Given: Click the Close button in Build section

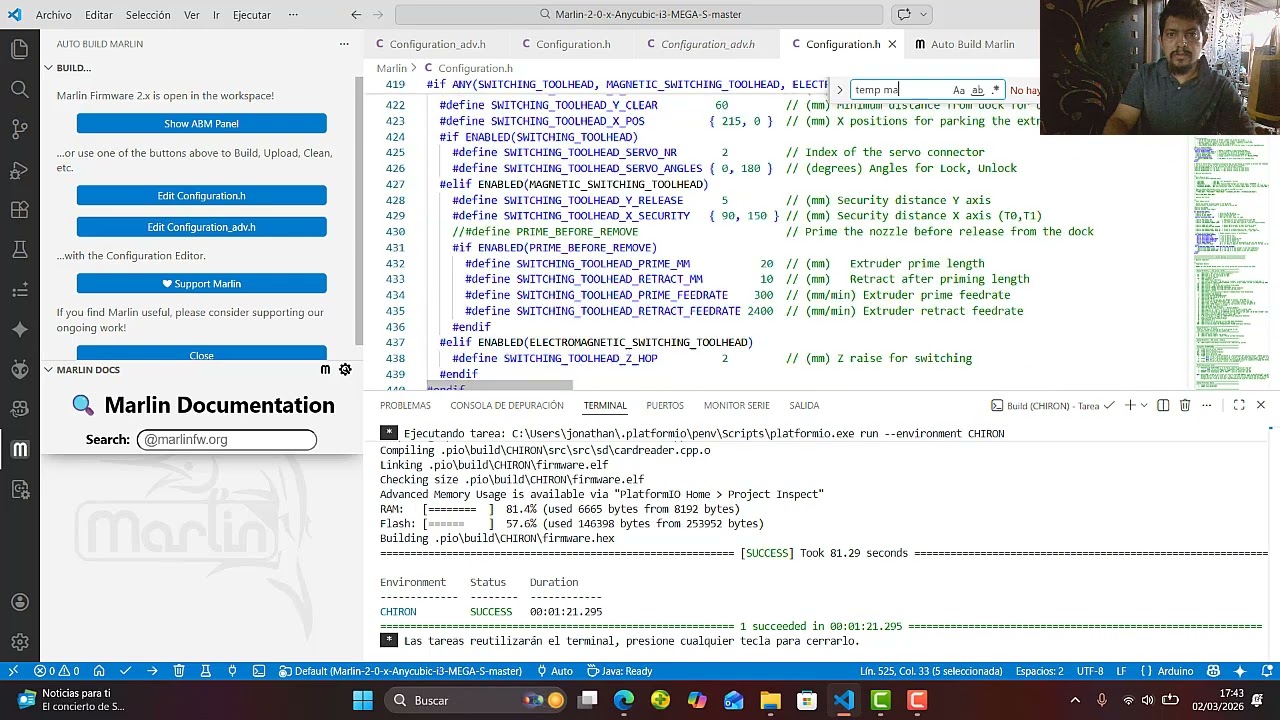Looking at the screenshot, I should (x=202, y=354).
